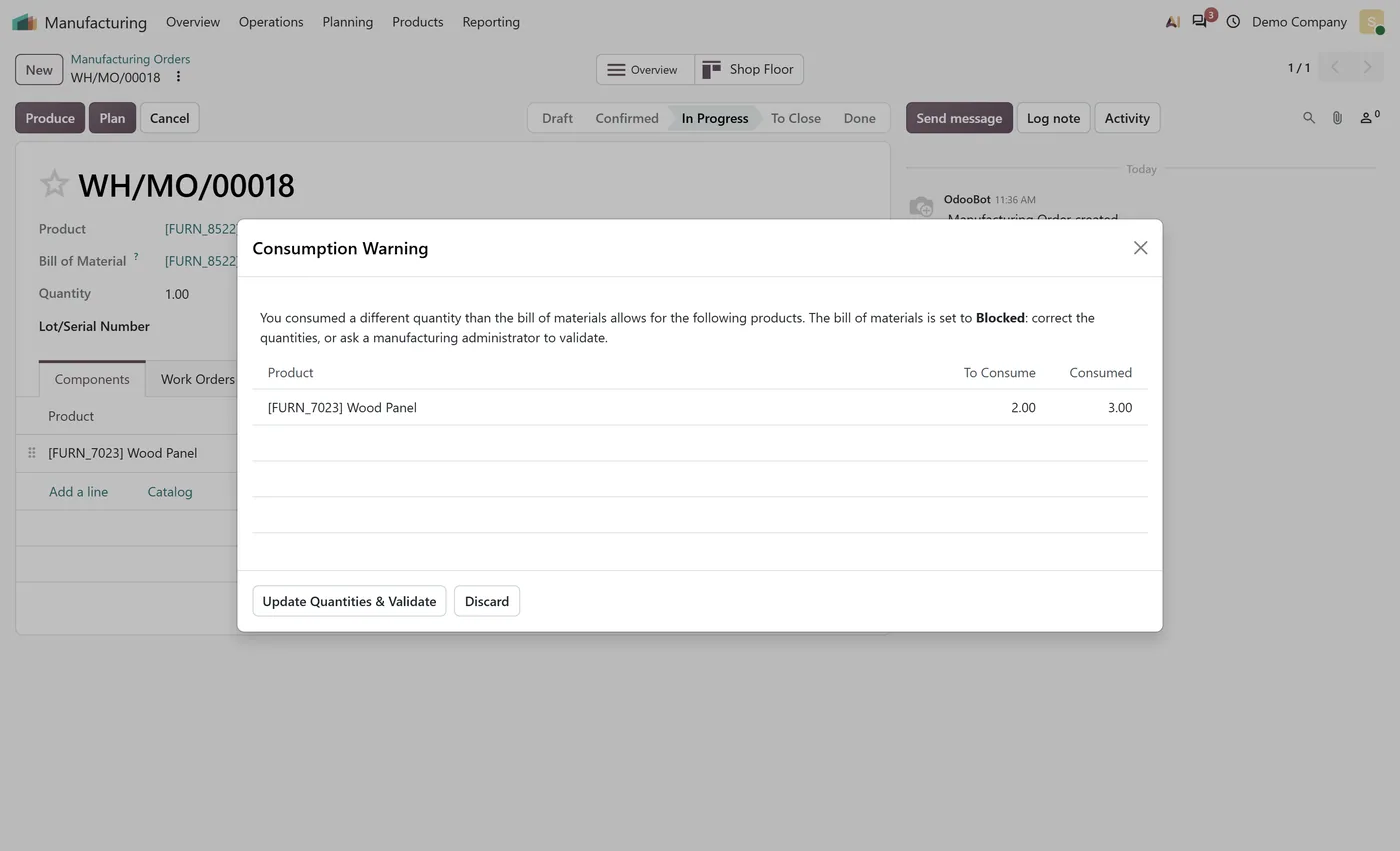The height and width of the screenshot is (851, 1400).
Task: Schedule an Activity in chatter
Action: (x=1127, y=118)
